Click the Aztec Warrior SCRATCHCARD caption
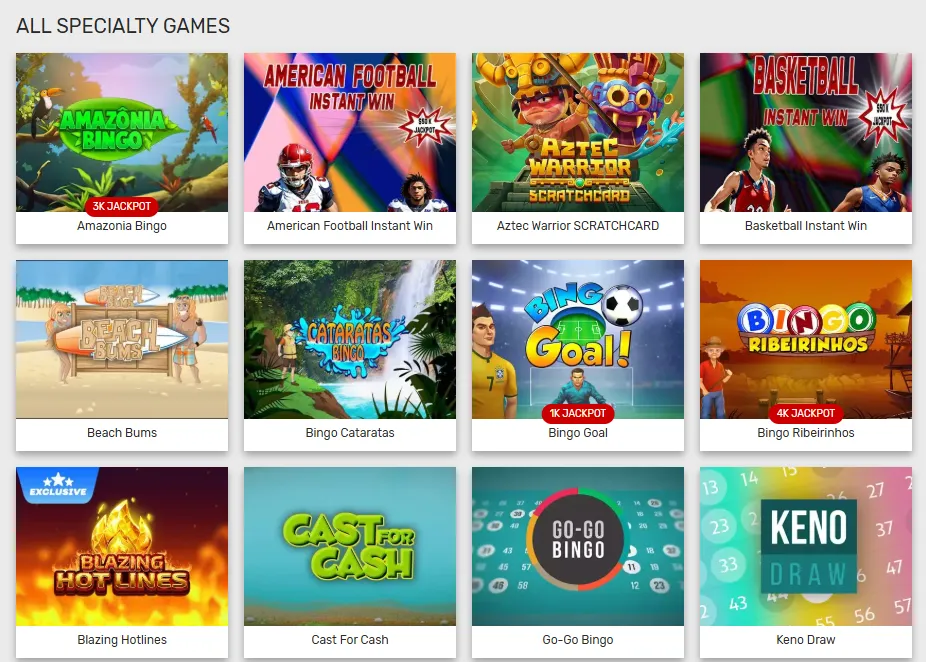Viewport: 926px width, 662px height. click(578, 226)
